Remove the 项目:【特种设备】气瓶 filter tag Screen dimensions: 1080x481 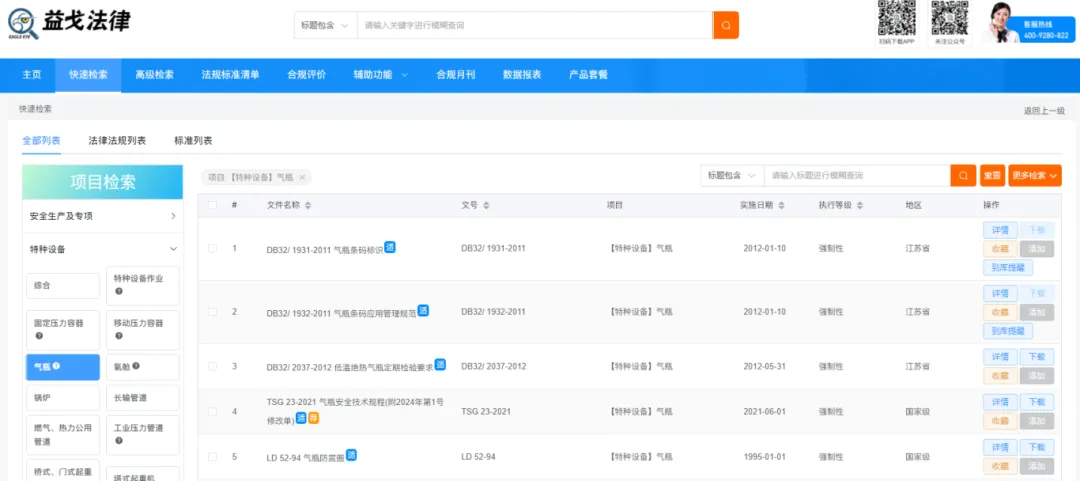click(302, 177)
